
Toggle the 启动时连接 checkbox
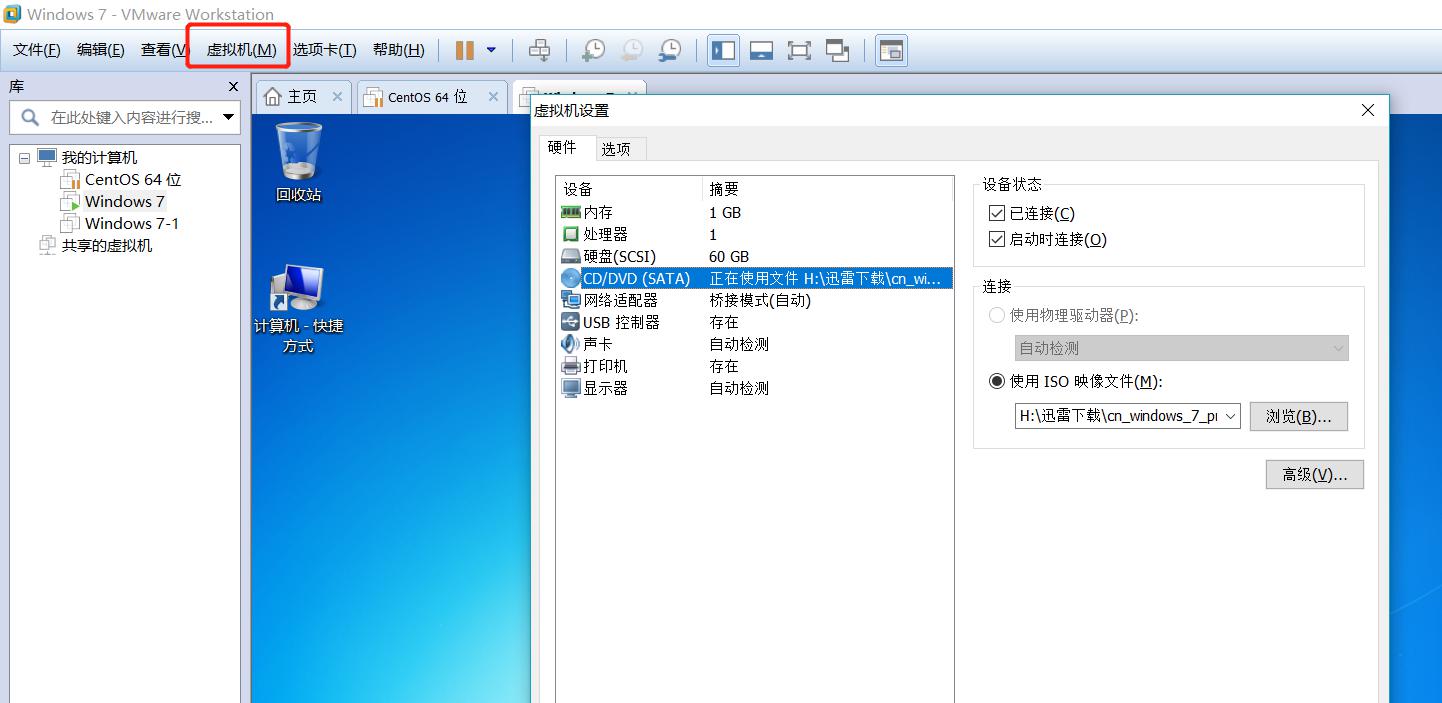coord(996,238)
